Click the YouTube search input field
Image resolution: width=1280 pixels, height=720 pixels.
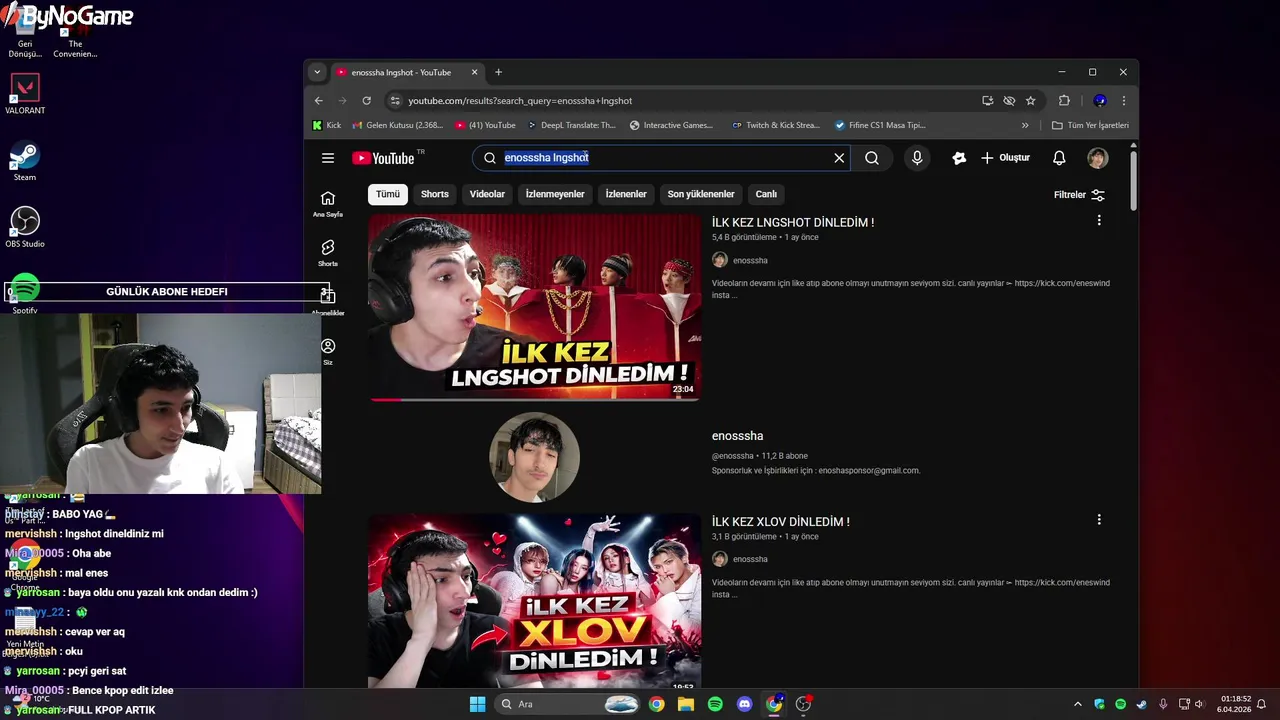pyautogui.click(x=660, y=158)
